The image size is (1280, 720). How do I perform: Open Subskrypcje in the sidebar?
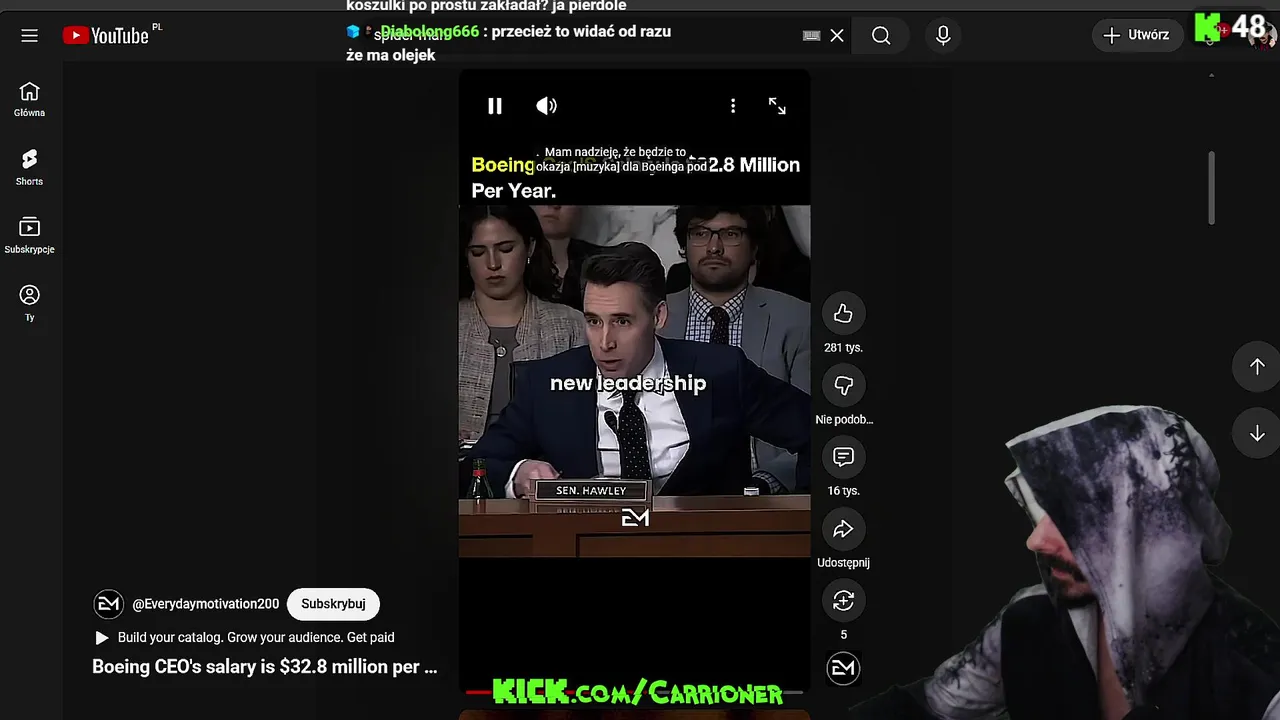pos(29,235)
